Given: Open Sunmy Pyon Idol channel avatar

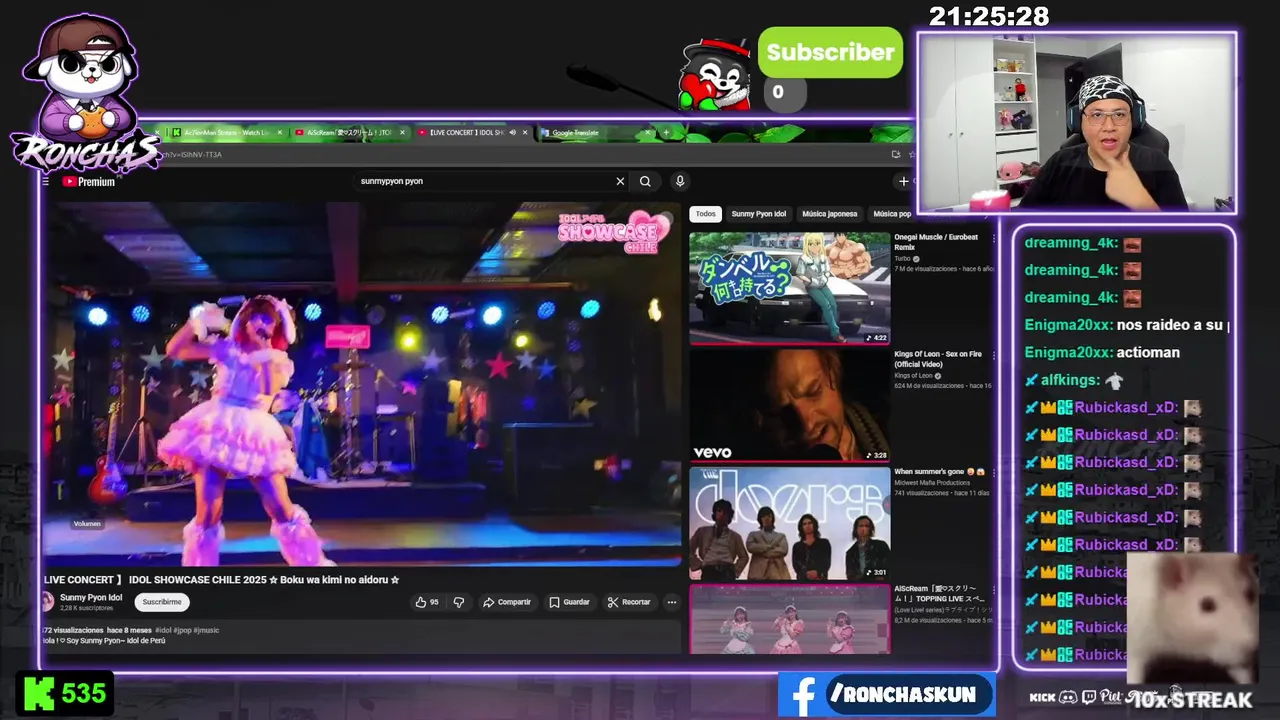Looking at the screenshot, I should click(47, 602).
